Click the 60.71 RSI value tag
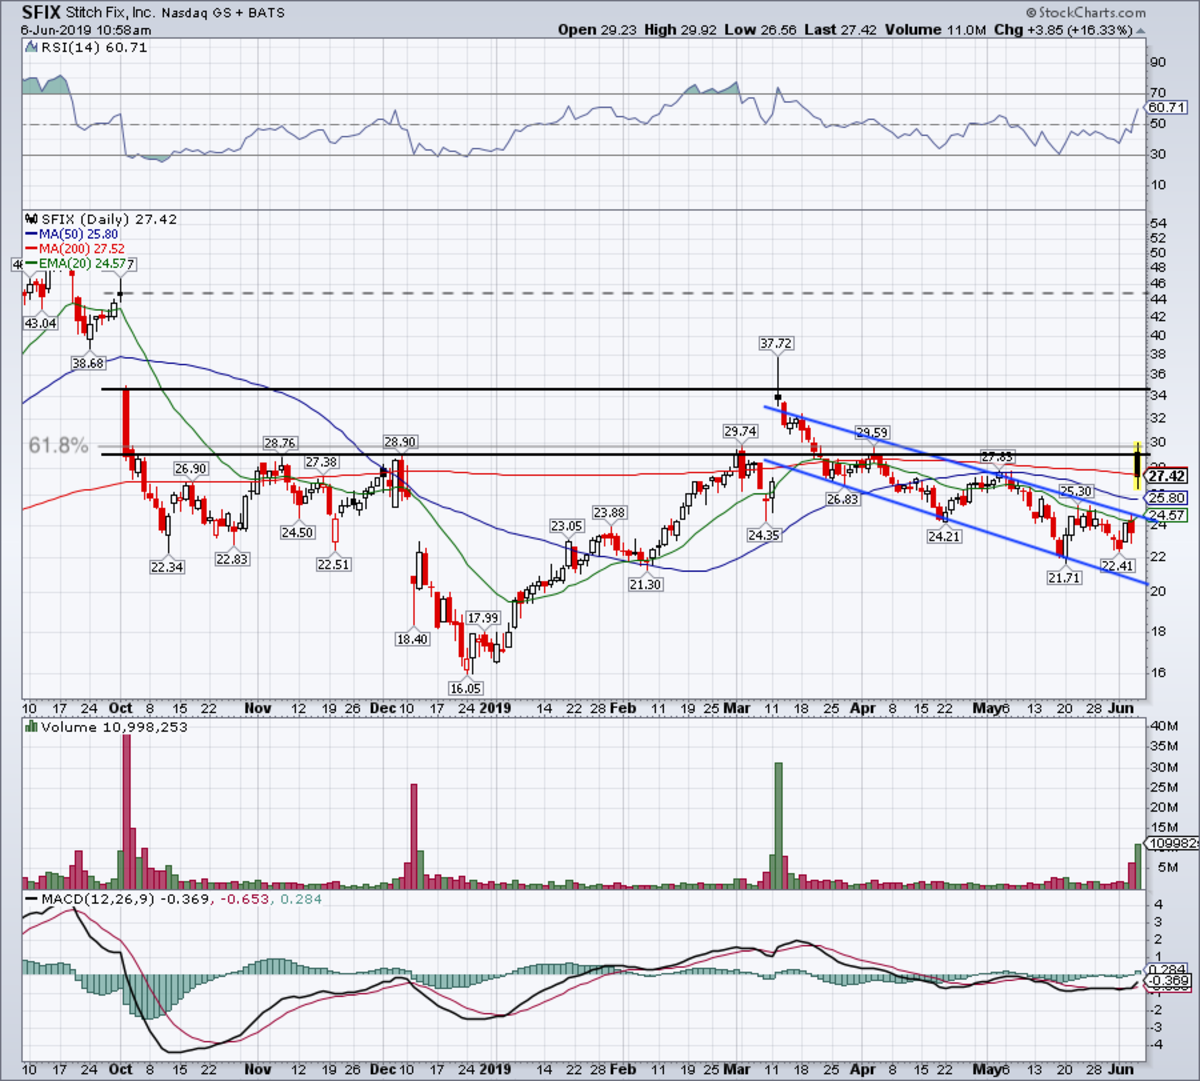Screen dimensions: 1200x1081 tap(1167, 107)
